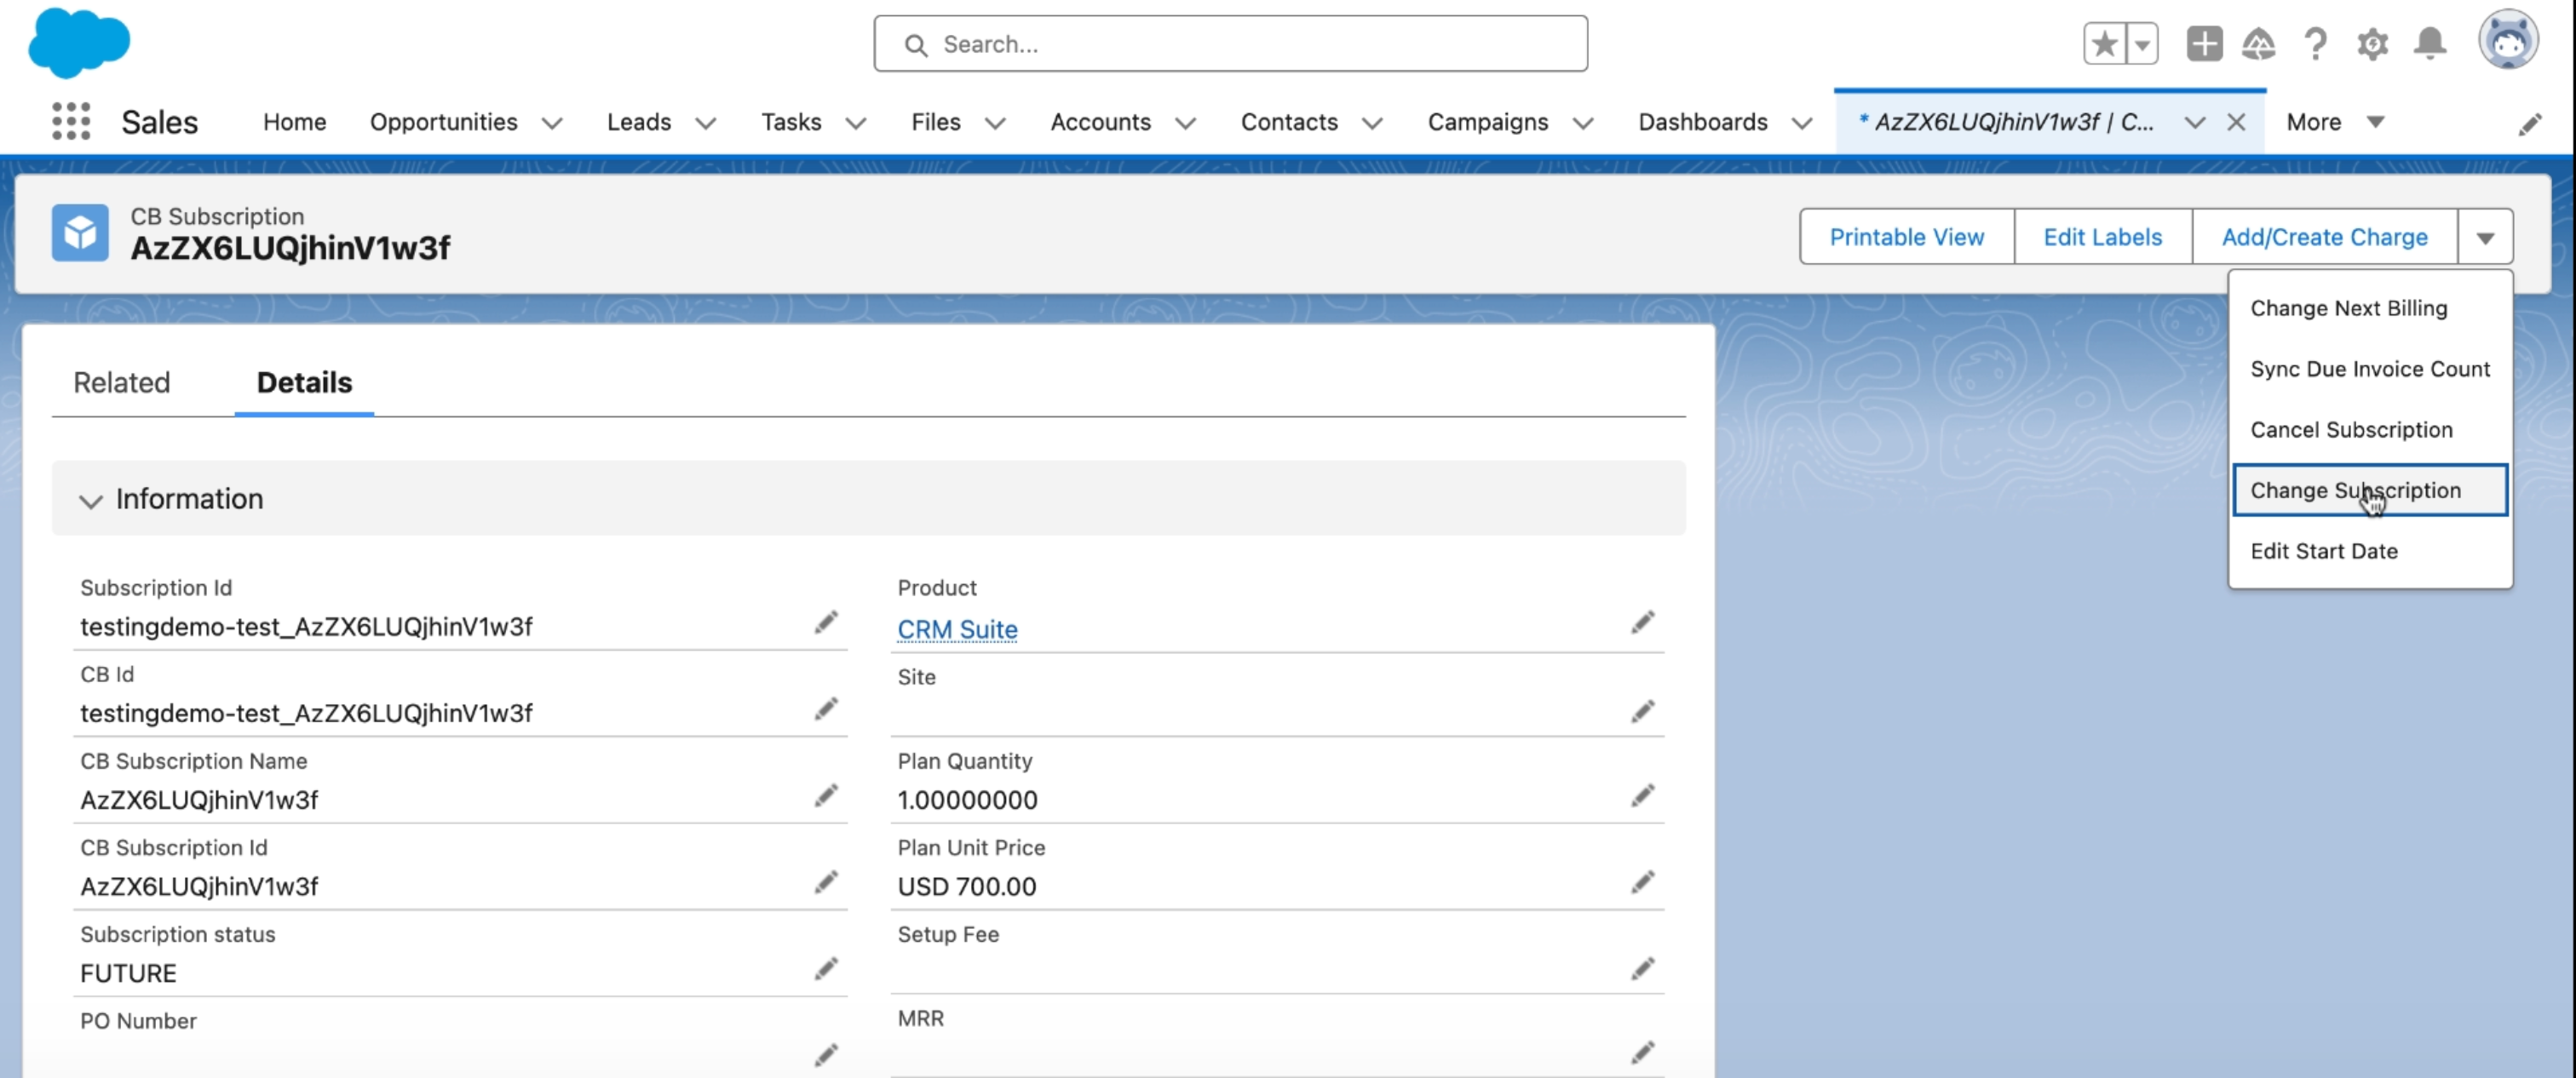Open the Notifications bell

pos(2430,44)
